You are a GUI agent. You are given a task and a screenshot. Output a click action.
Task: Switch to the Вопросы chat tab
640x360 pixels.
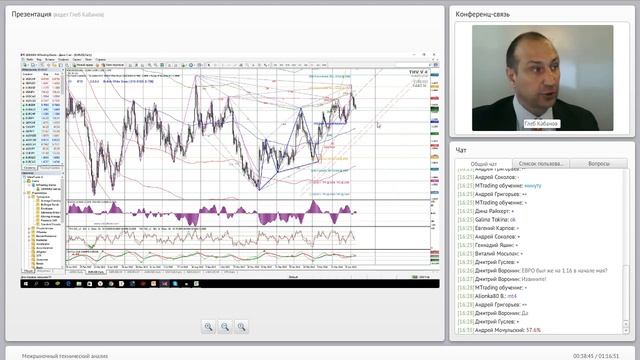click(599, 164)
